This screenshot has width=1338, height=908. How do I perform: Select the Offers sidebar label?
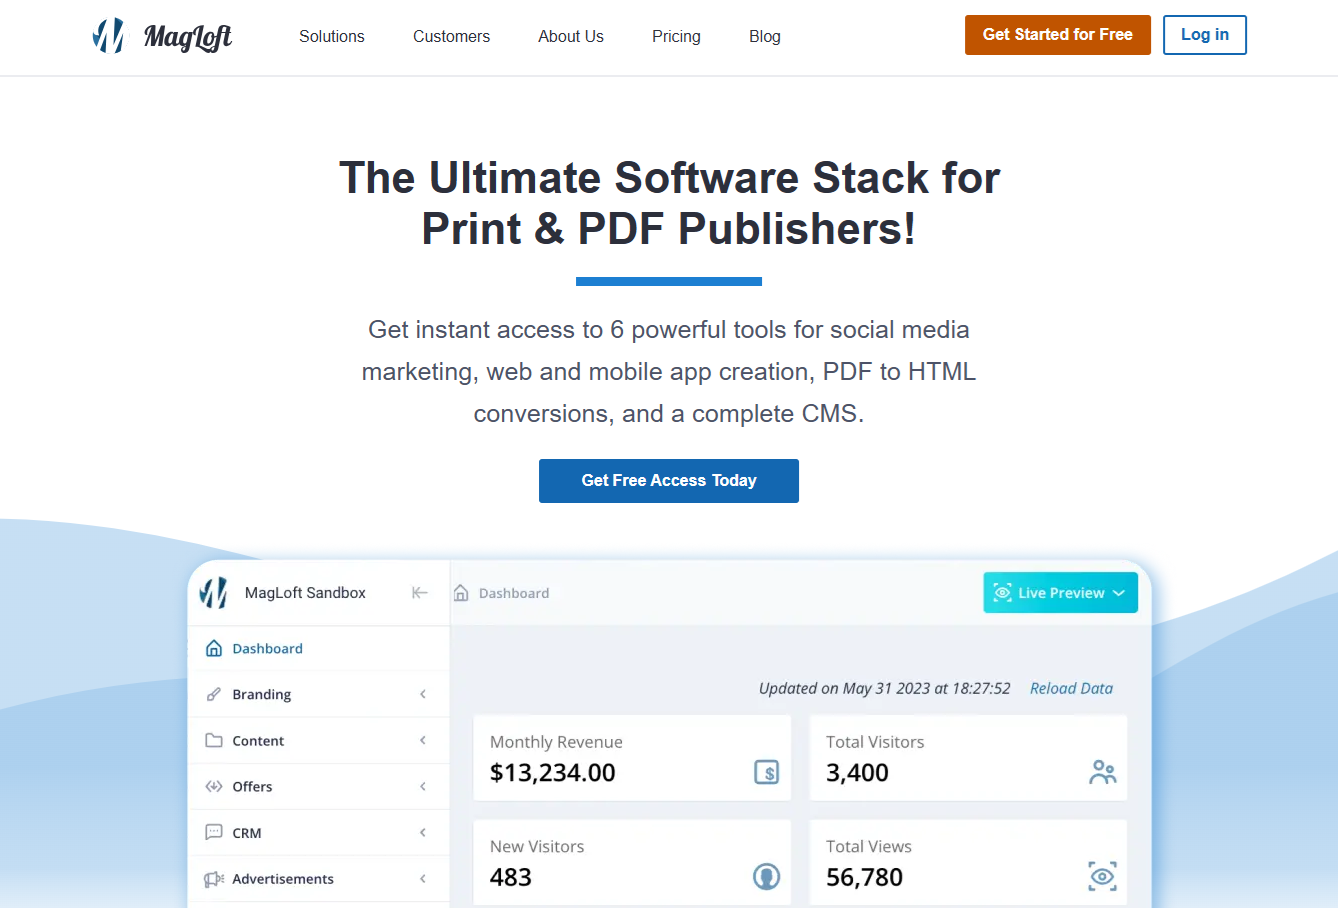coord(252,787)
